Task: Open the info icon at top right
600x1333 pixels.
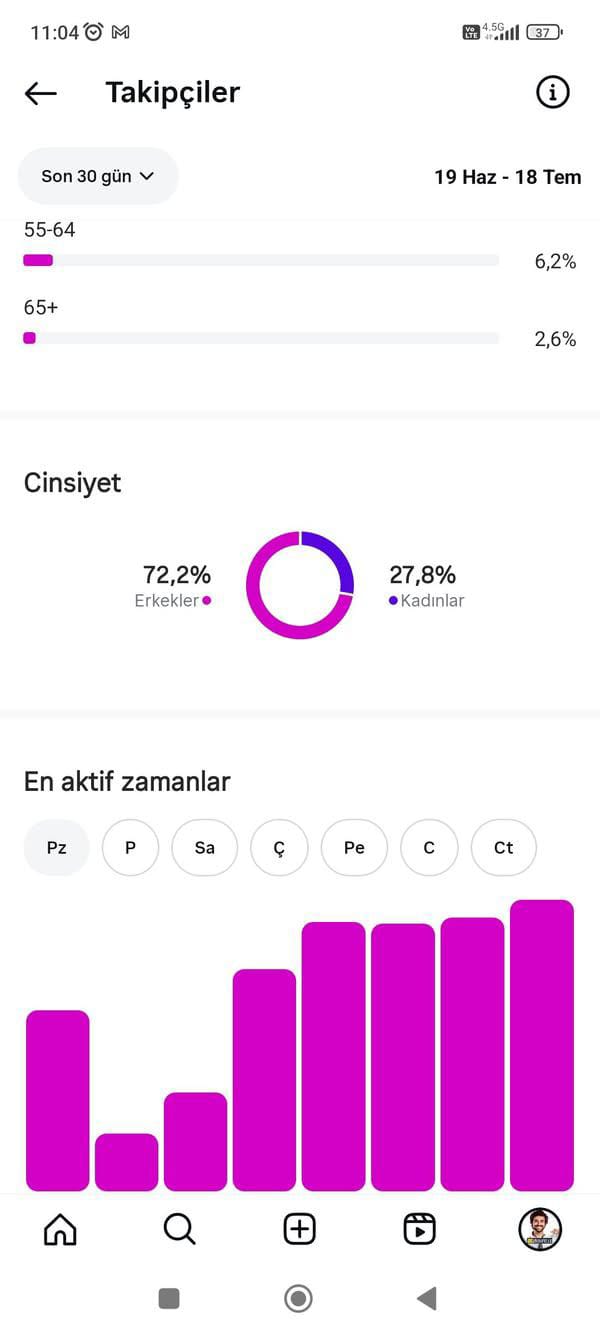Action: [552, 93]
